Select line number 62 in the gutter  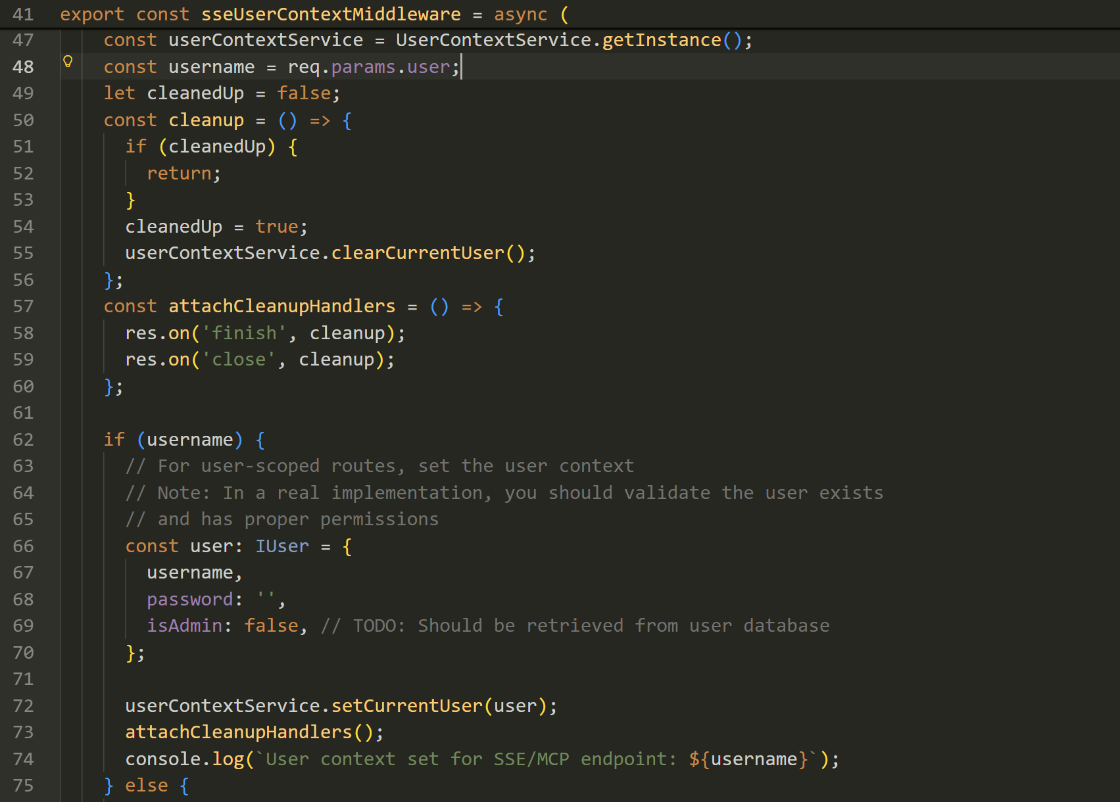(23, 439)
